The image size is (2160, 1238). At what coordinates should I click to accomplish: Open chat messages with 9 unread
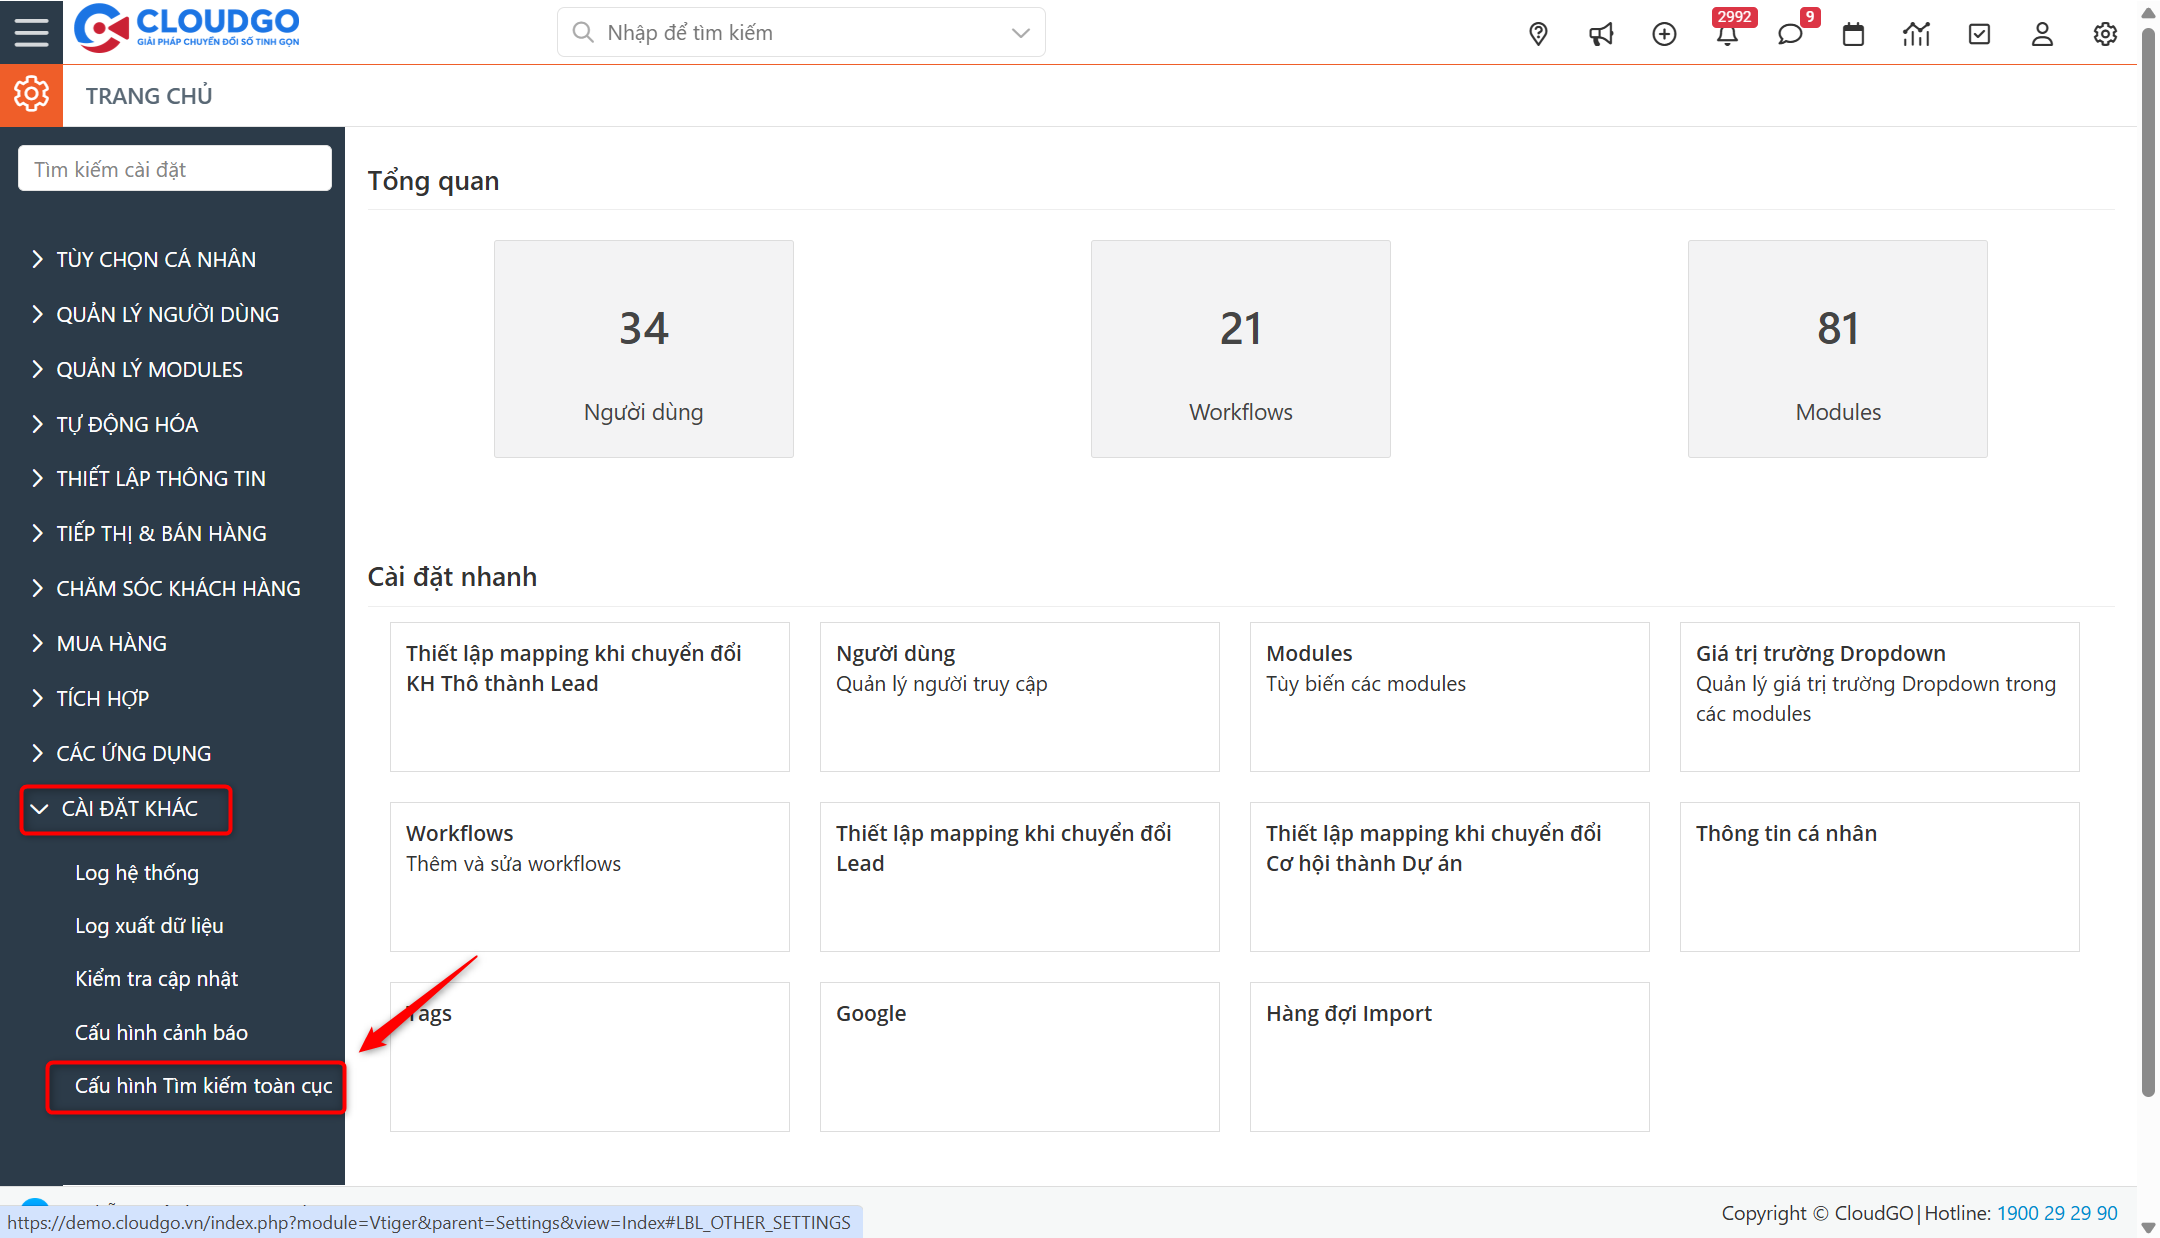(x=1790, y=33)
